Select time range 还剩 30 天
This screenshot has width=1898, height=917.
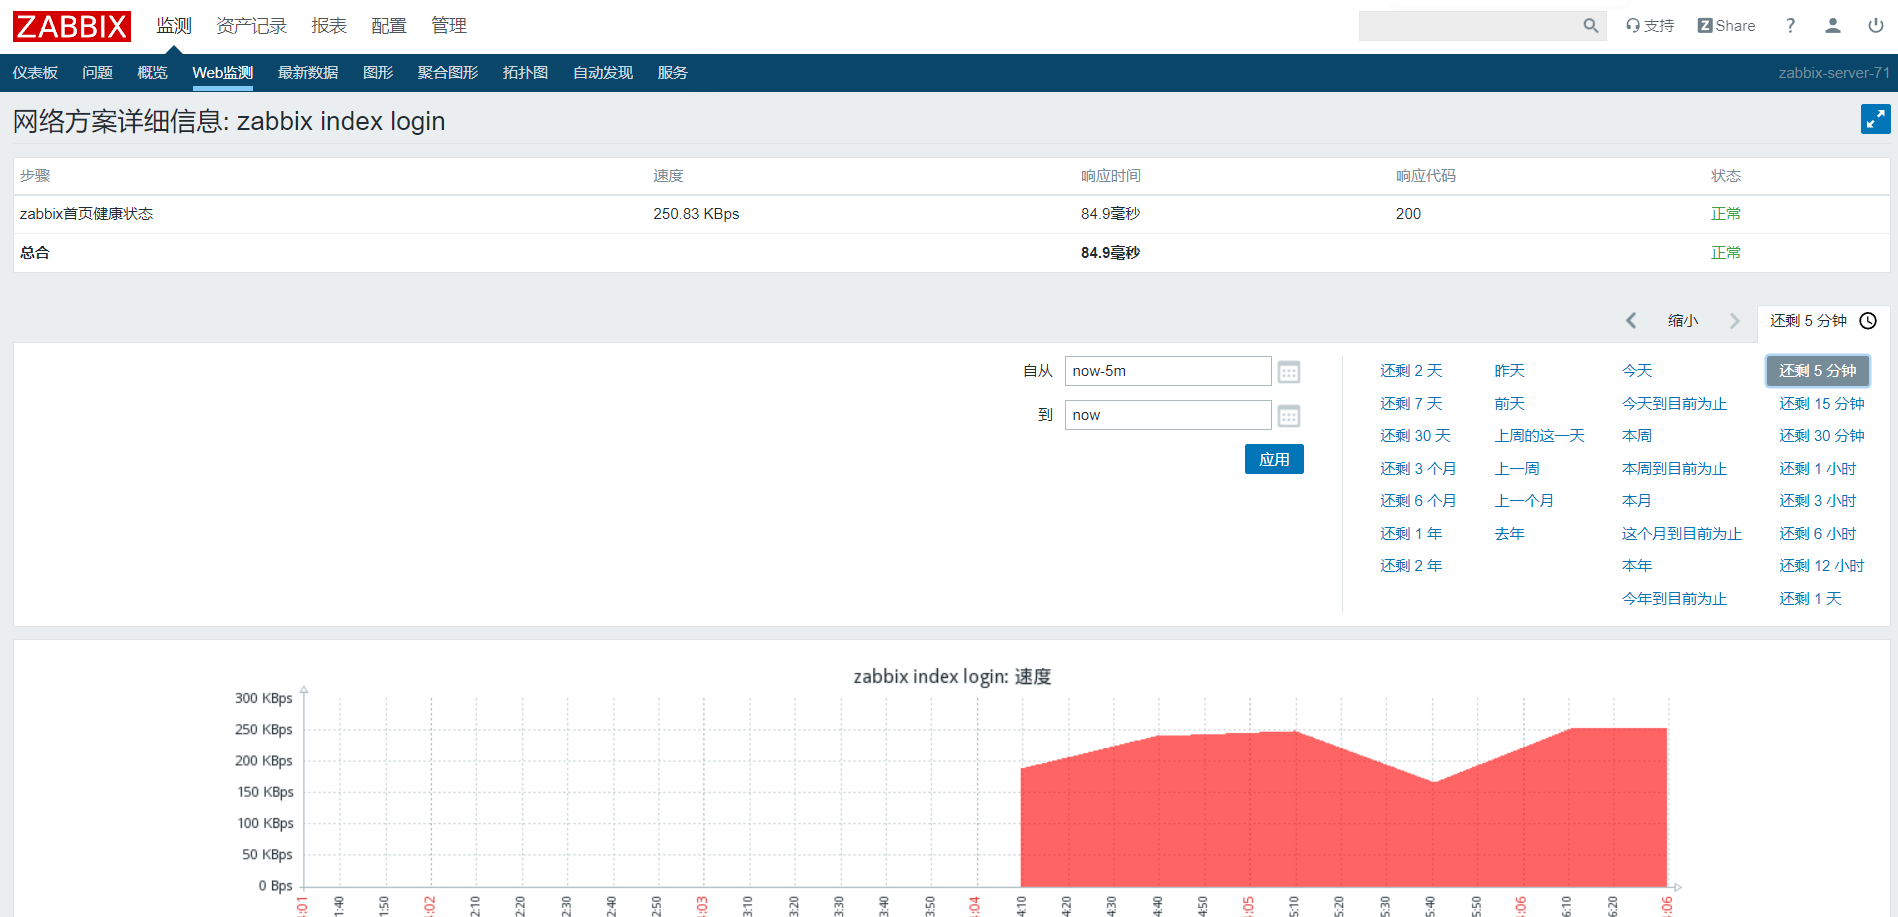pyautogui.click(x=1415, y=436)
